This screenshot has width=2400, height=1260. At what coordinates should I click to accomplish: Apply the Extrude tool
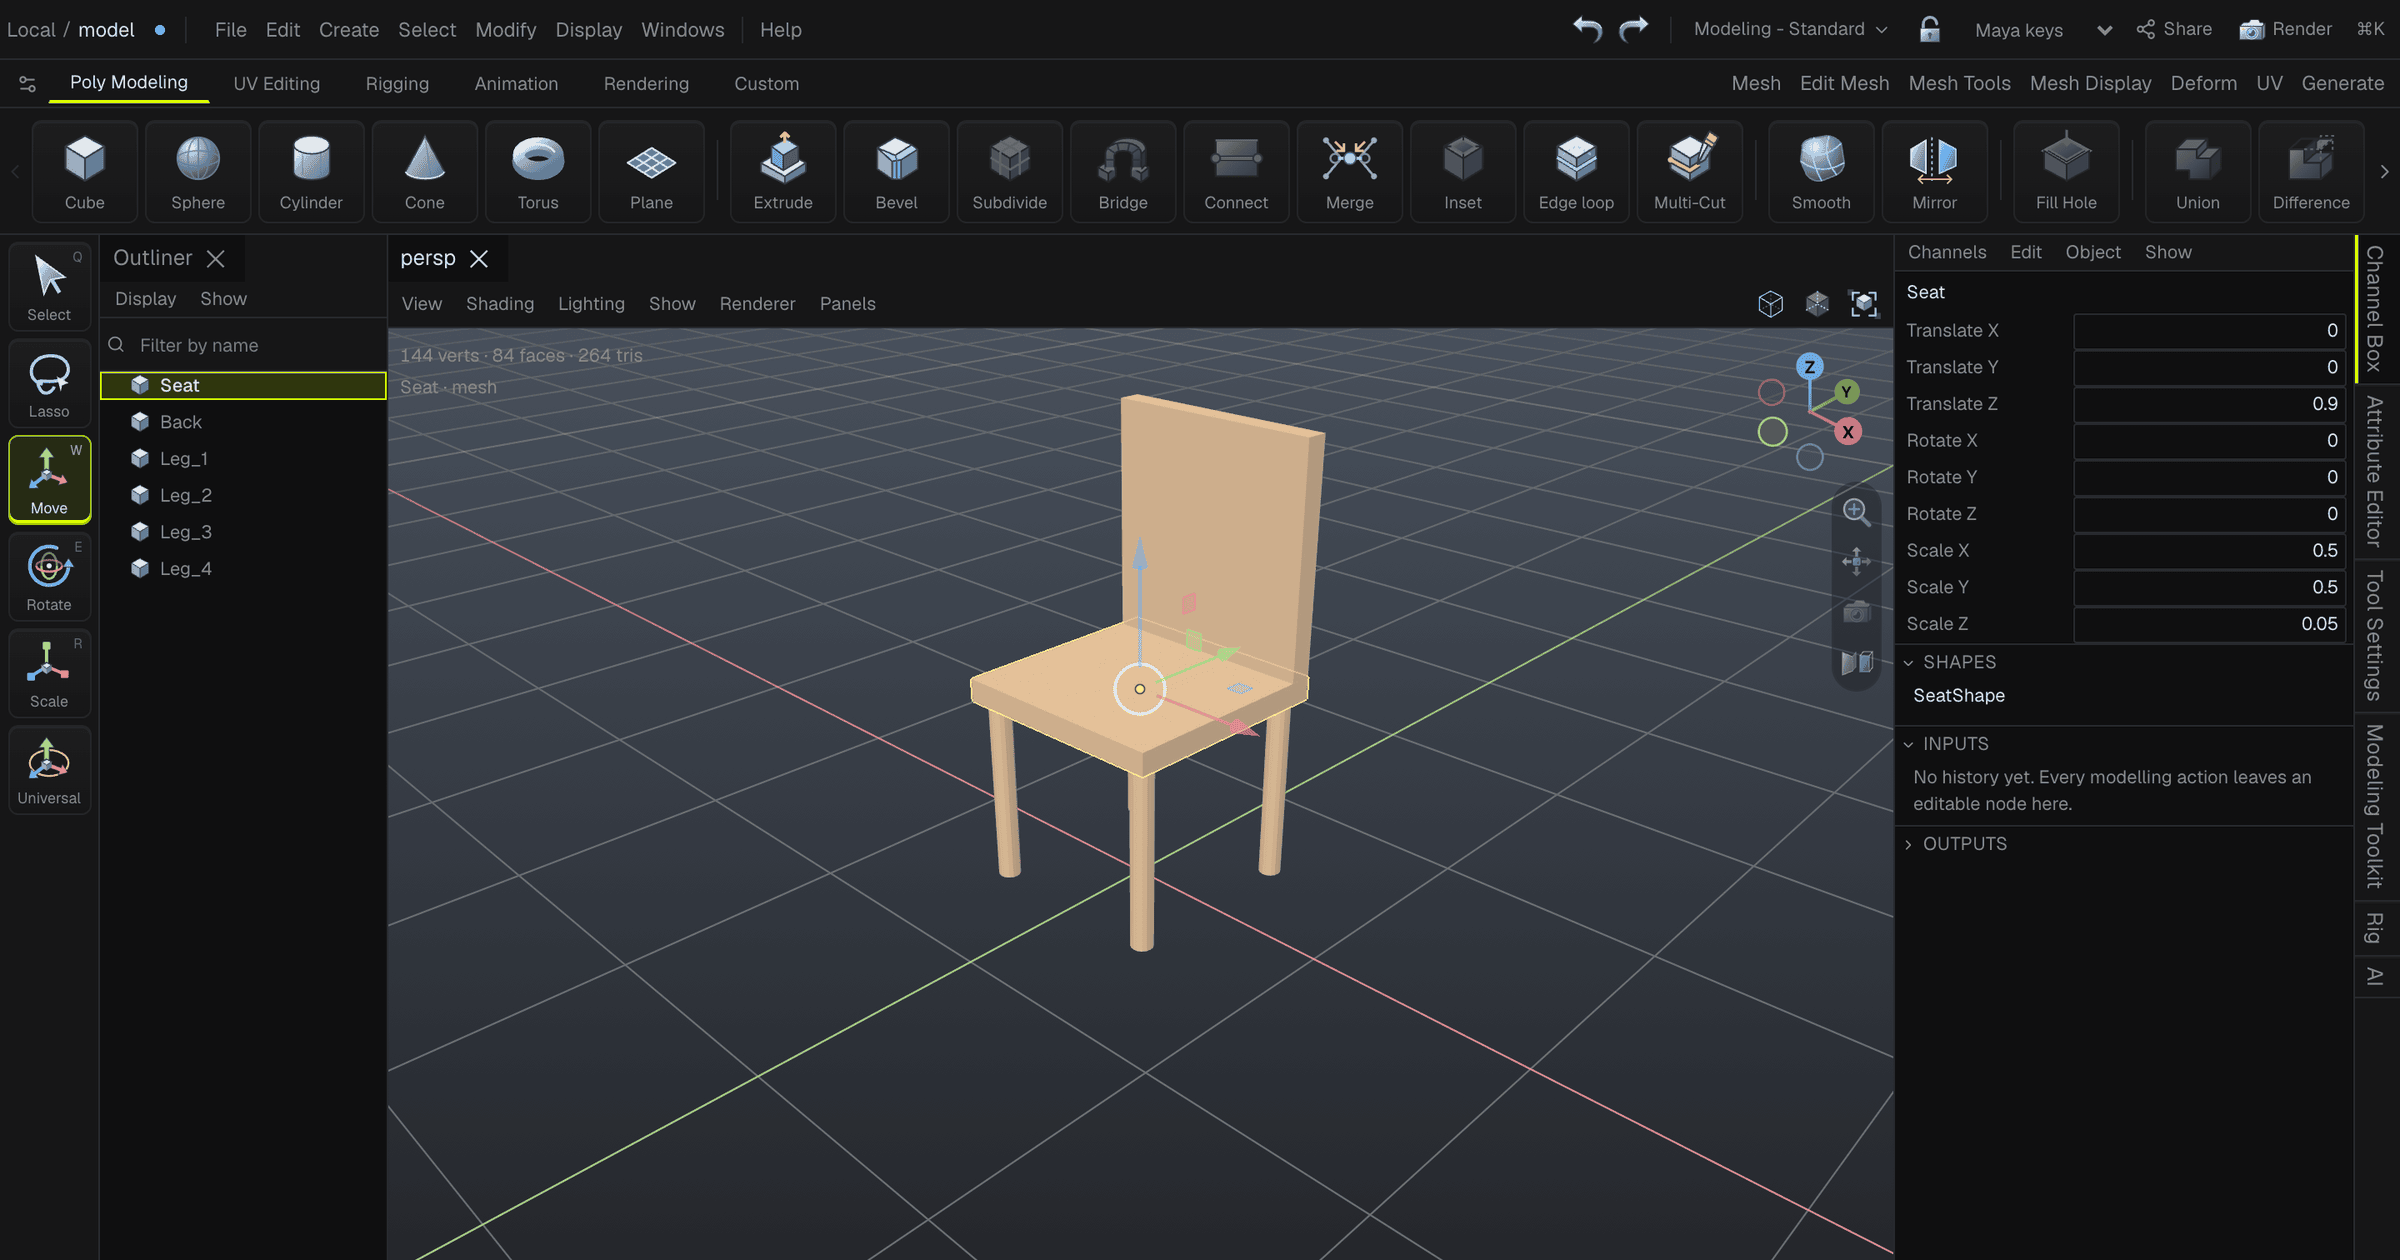click(x=783, y=171)
